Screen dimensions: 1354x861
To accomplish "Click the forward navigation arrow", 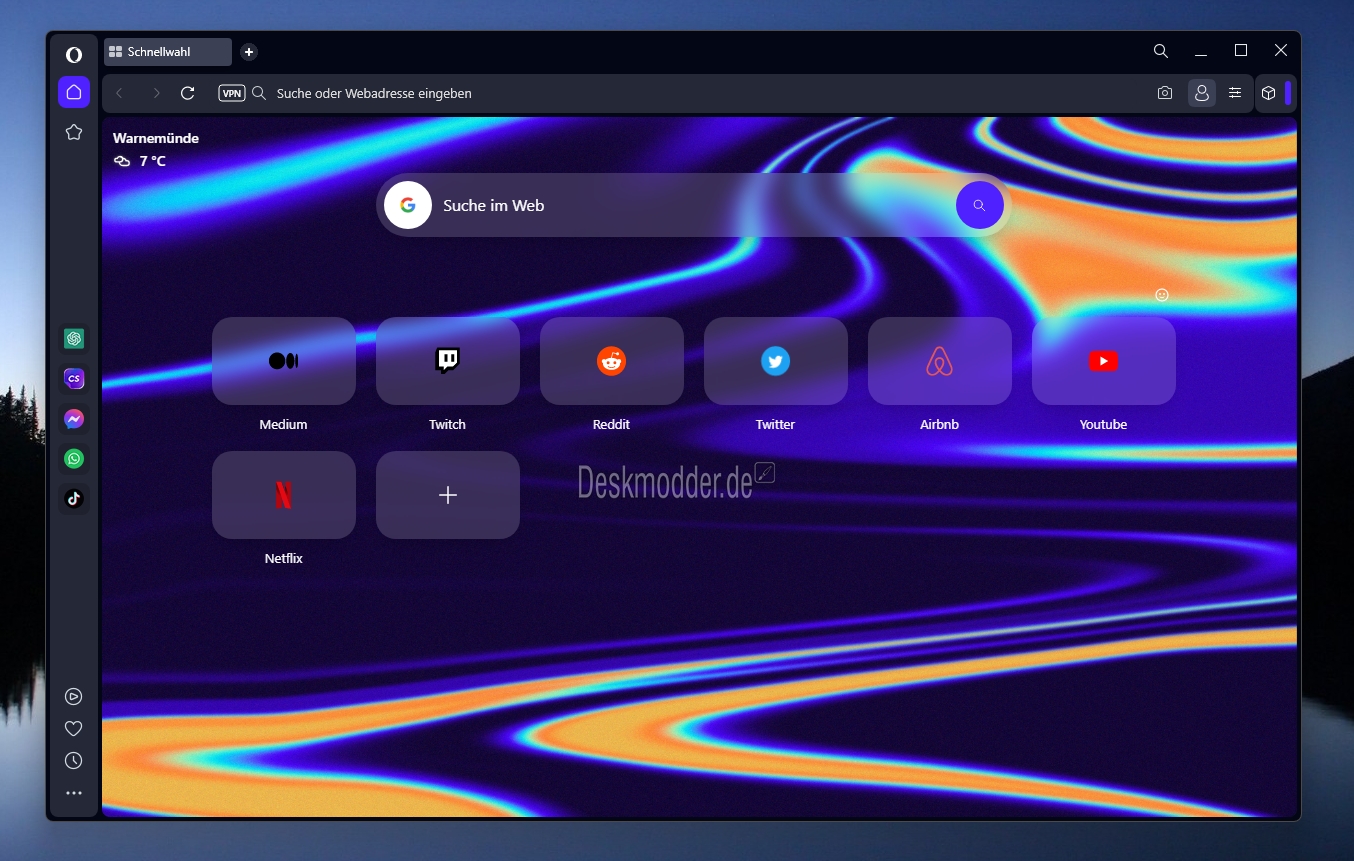I will pyautogui.click(x=156, y=93).
